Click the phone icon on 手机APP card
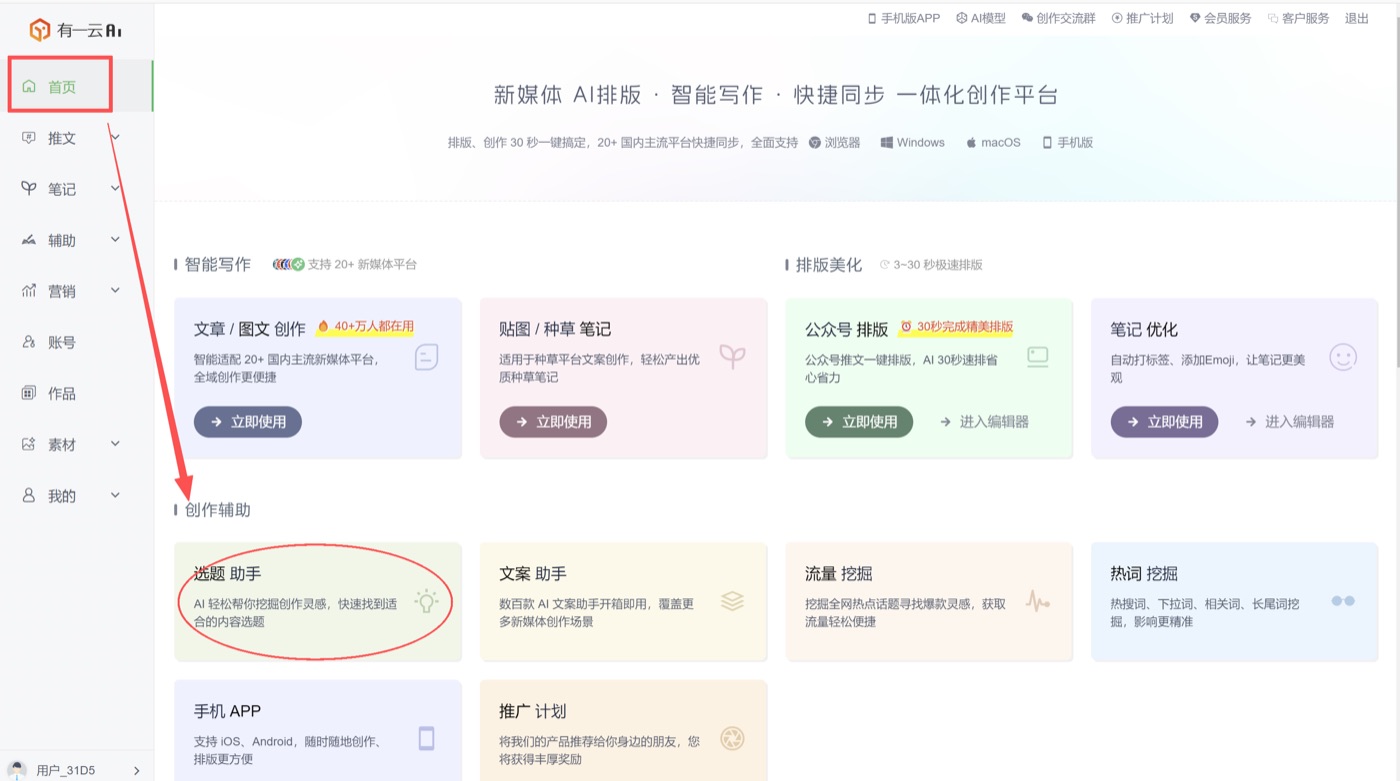1400x781 pixels. [427, 738]
